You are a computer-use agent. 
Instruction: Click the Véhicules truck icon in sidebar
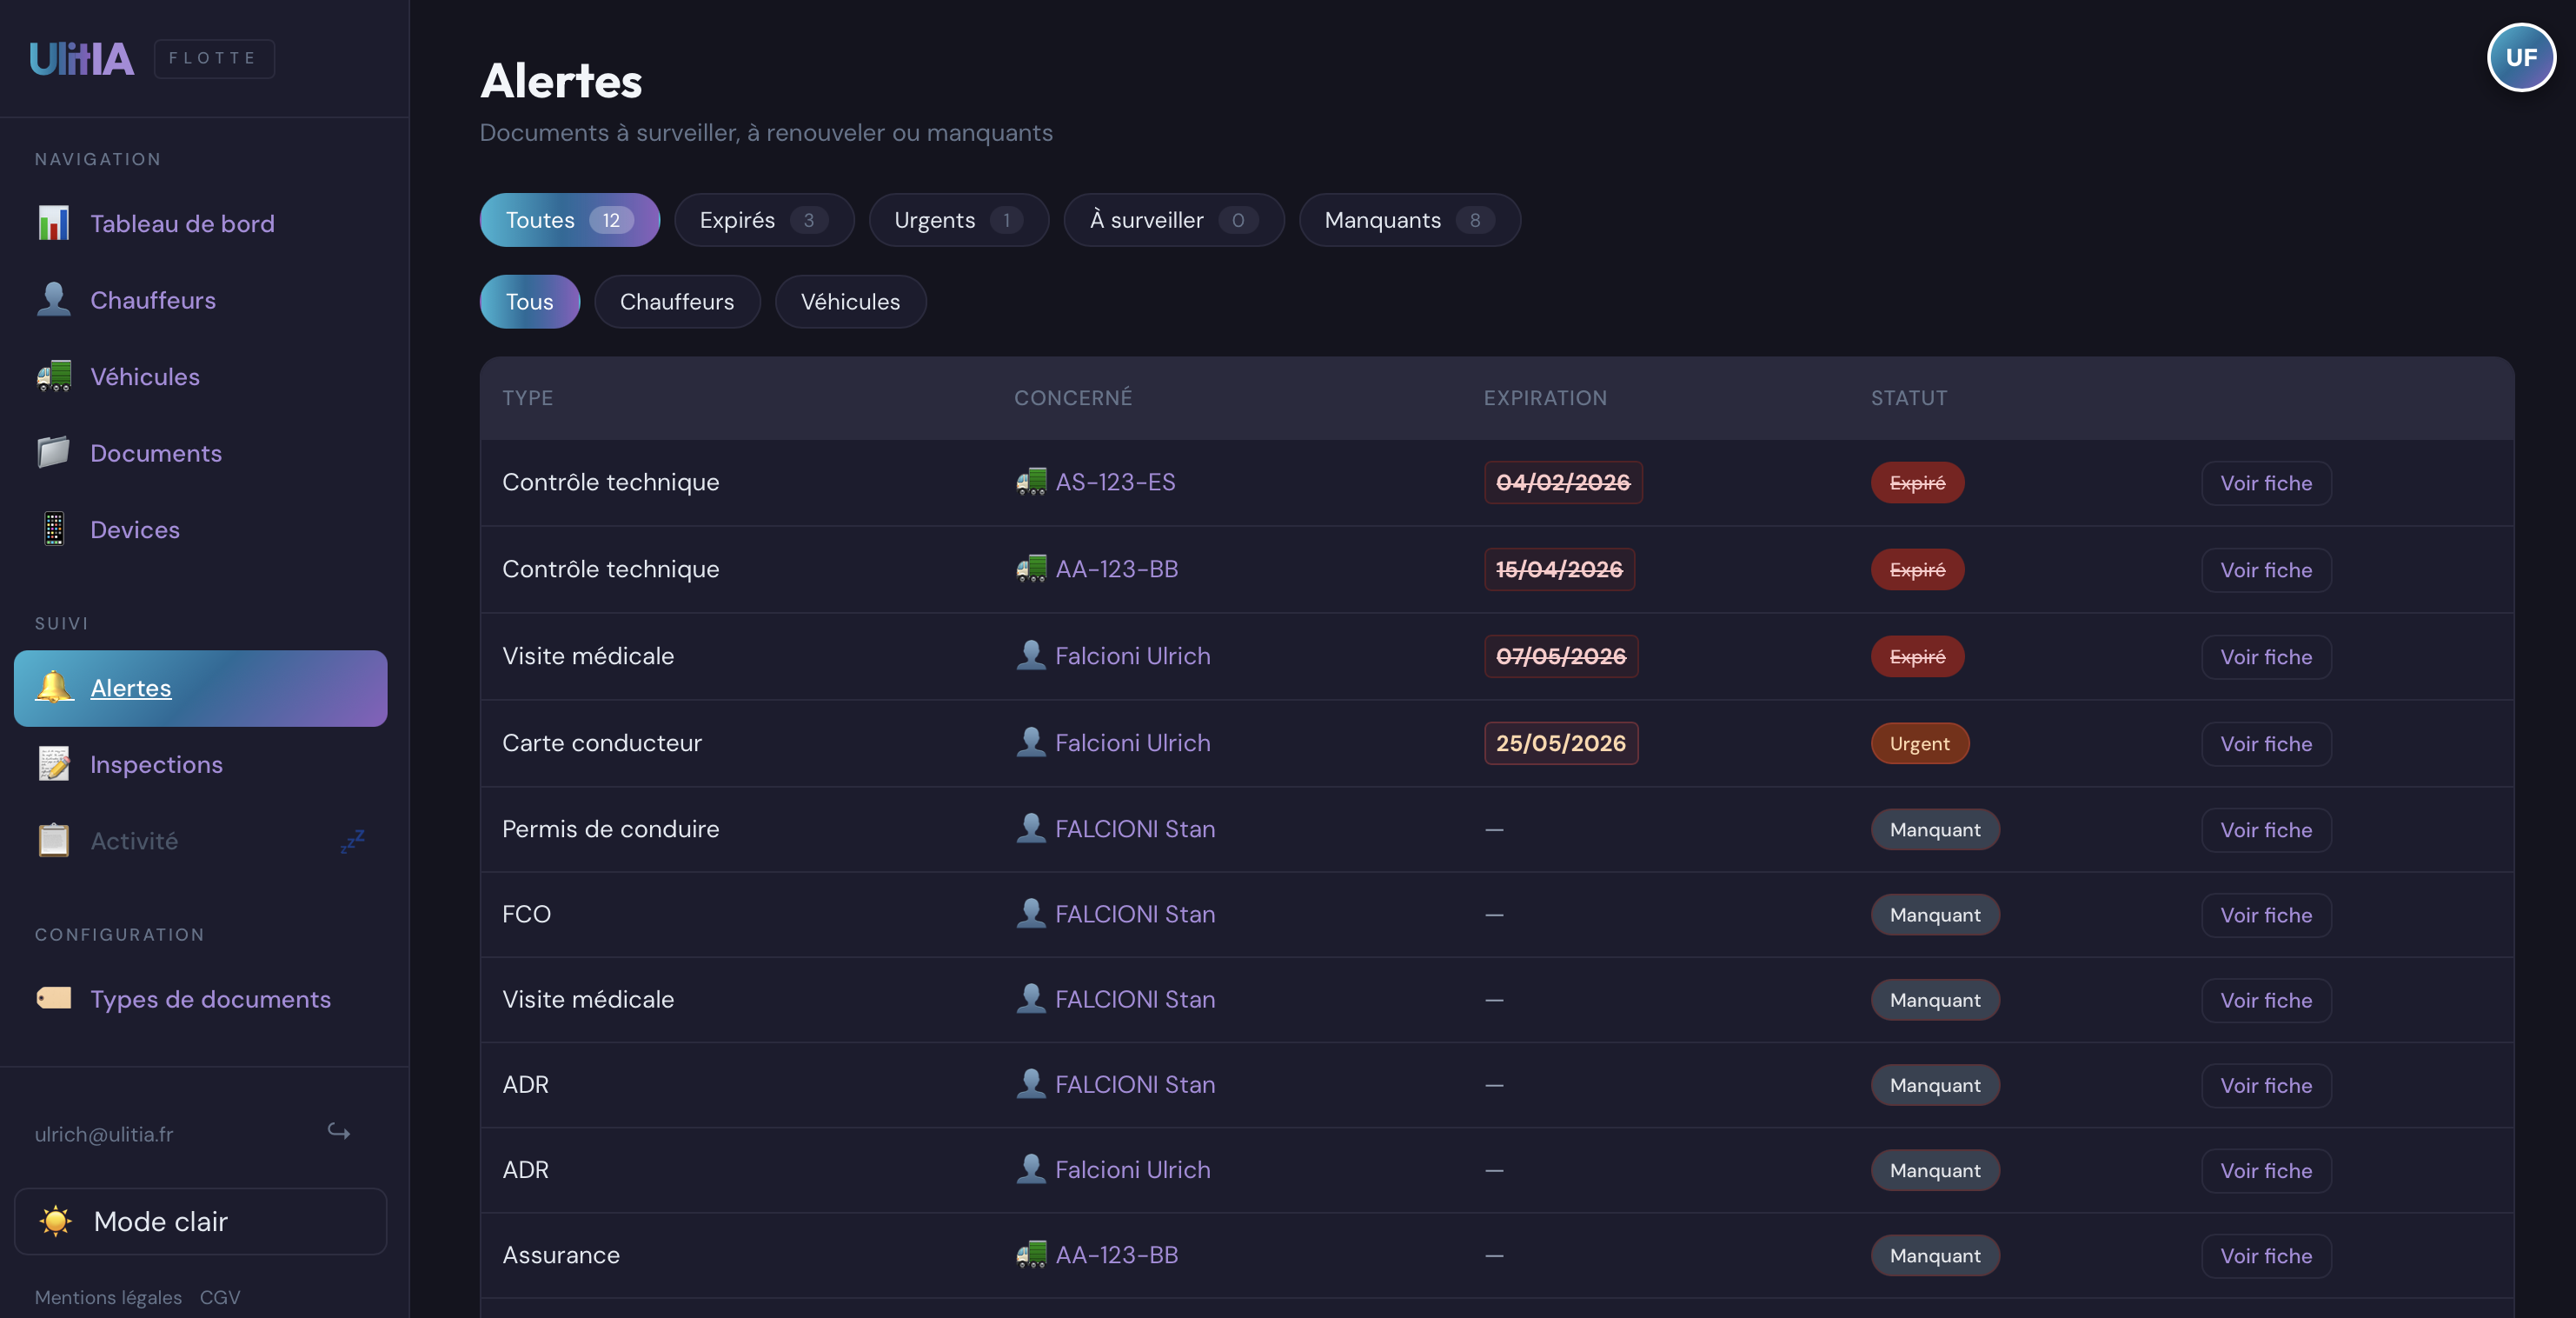coord(54,376)
